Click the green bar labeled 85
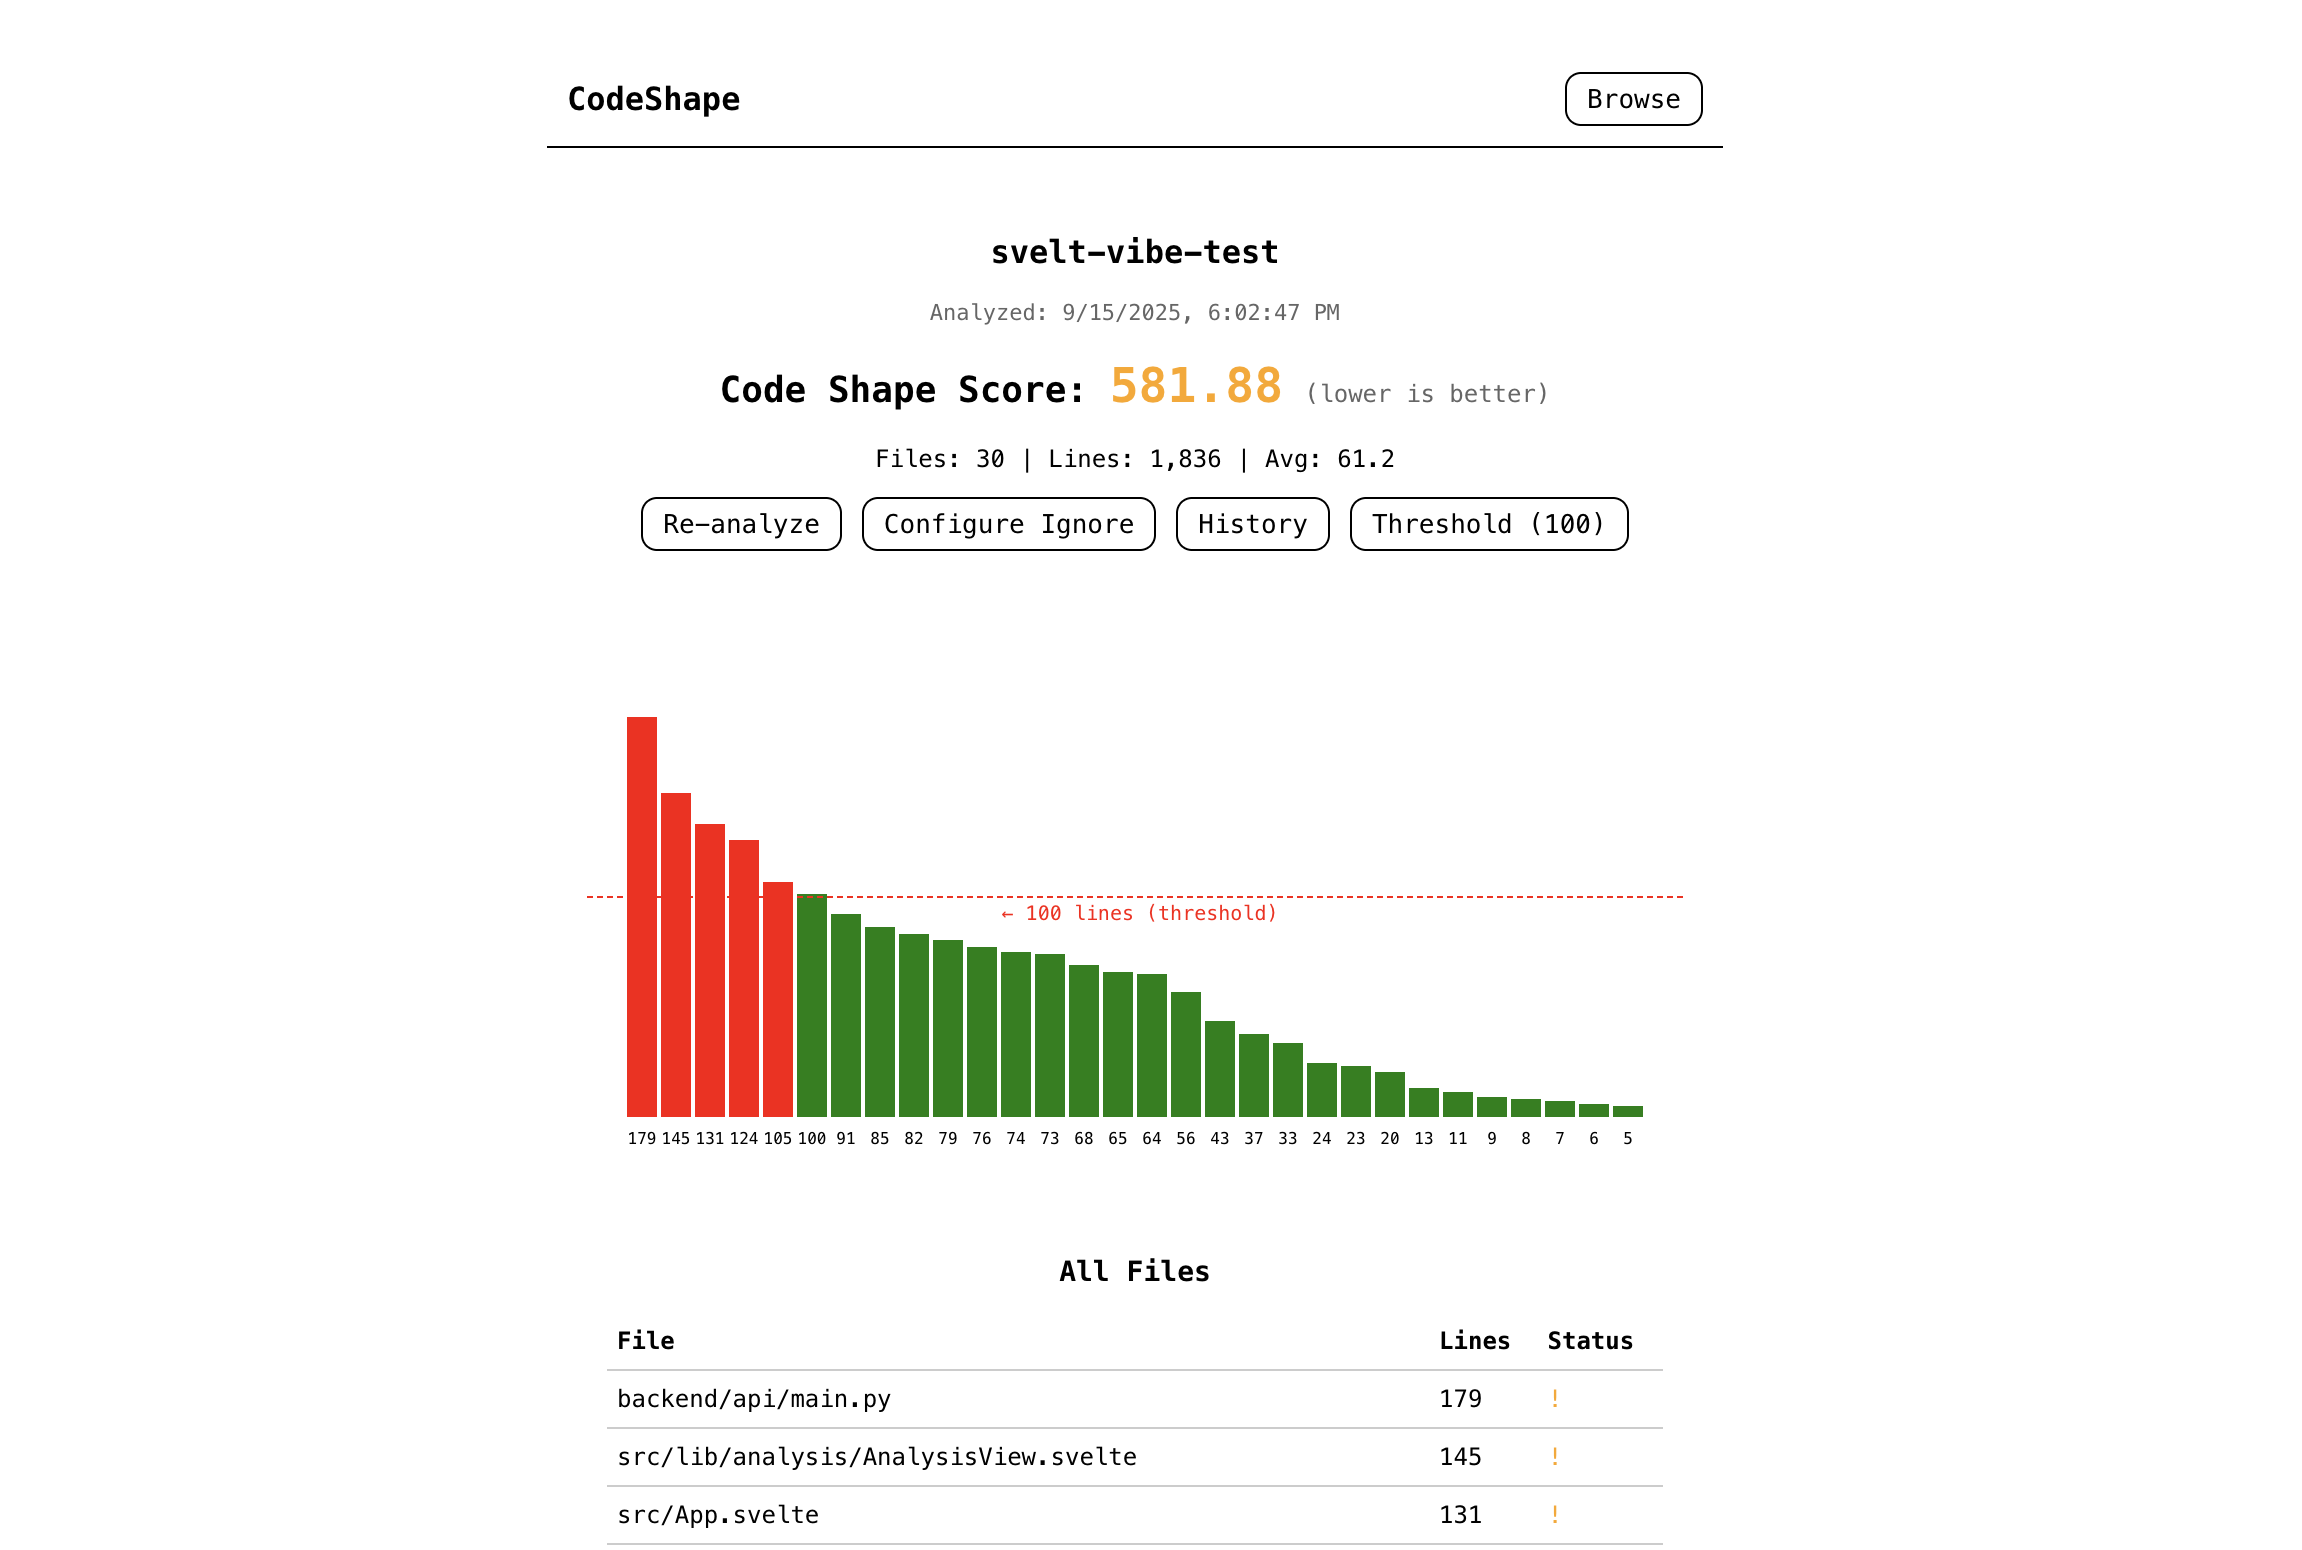2302x1550 pixels. [x=880, y=1021]
